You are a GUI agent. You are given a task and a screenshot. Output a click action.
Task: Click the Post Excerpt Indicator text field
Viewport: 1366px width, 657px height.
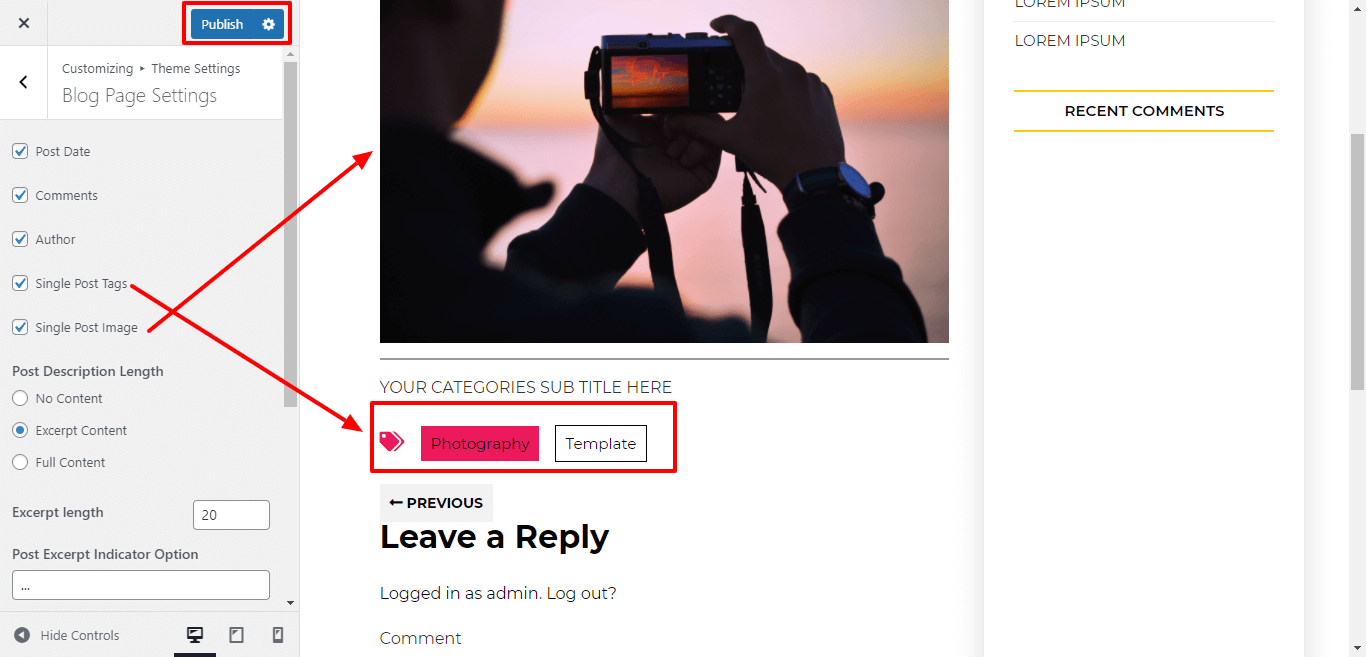pos(141,585)
